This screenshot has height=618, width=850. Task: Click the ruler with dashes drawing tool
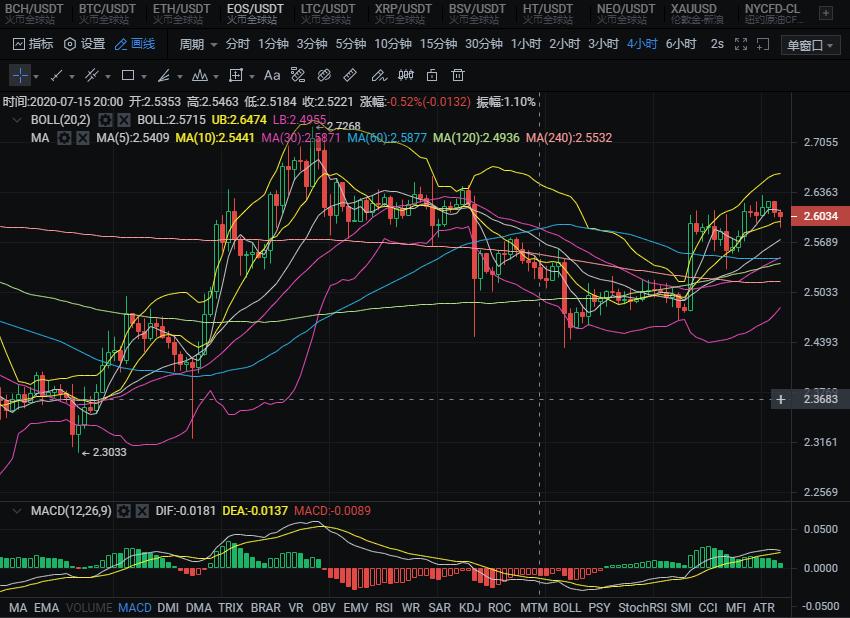coord(298,75)
